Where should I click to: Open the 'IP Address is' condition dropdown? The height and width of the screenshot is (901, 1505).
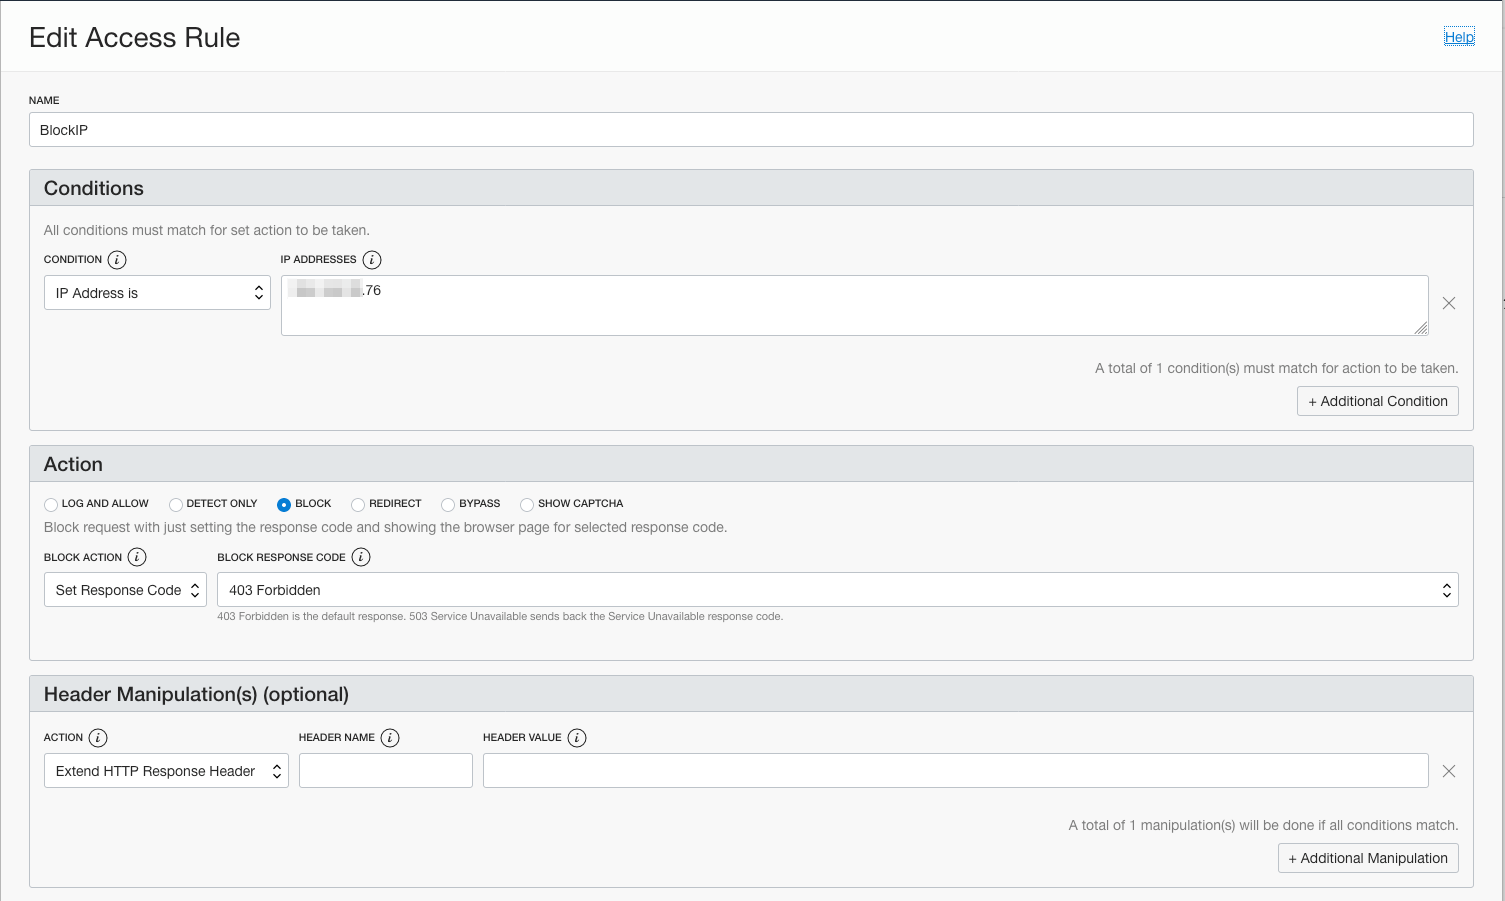pos(157,293)
